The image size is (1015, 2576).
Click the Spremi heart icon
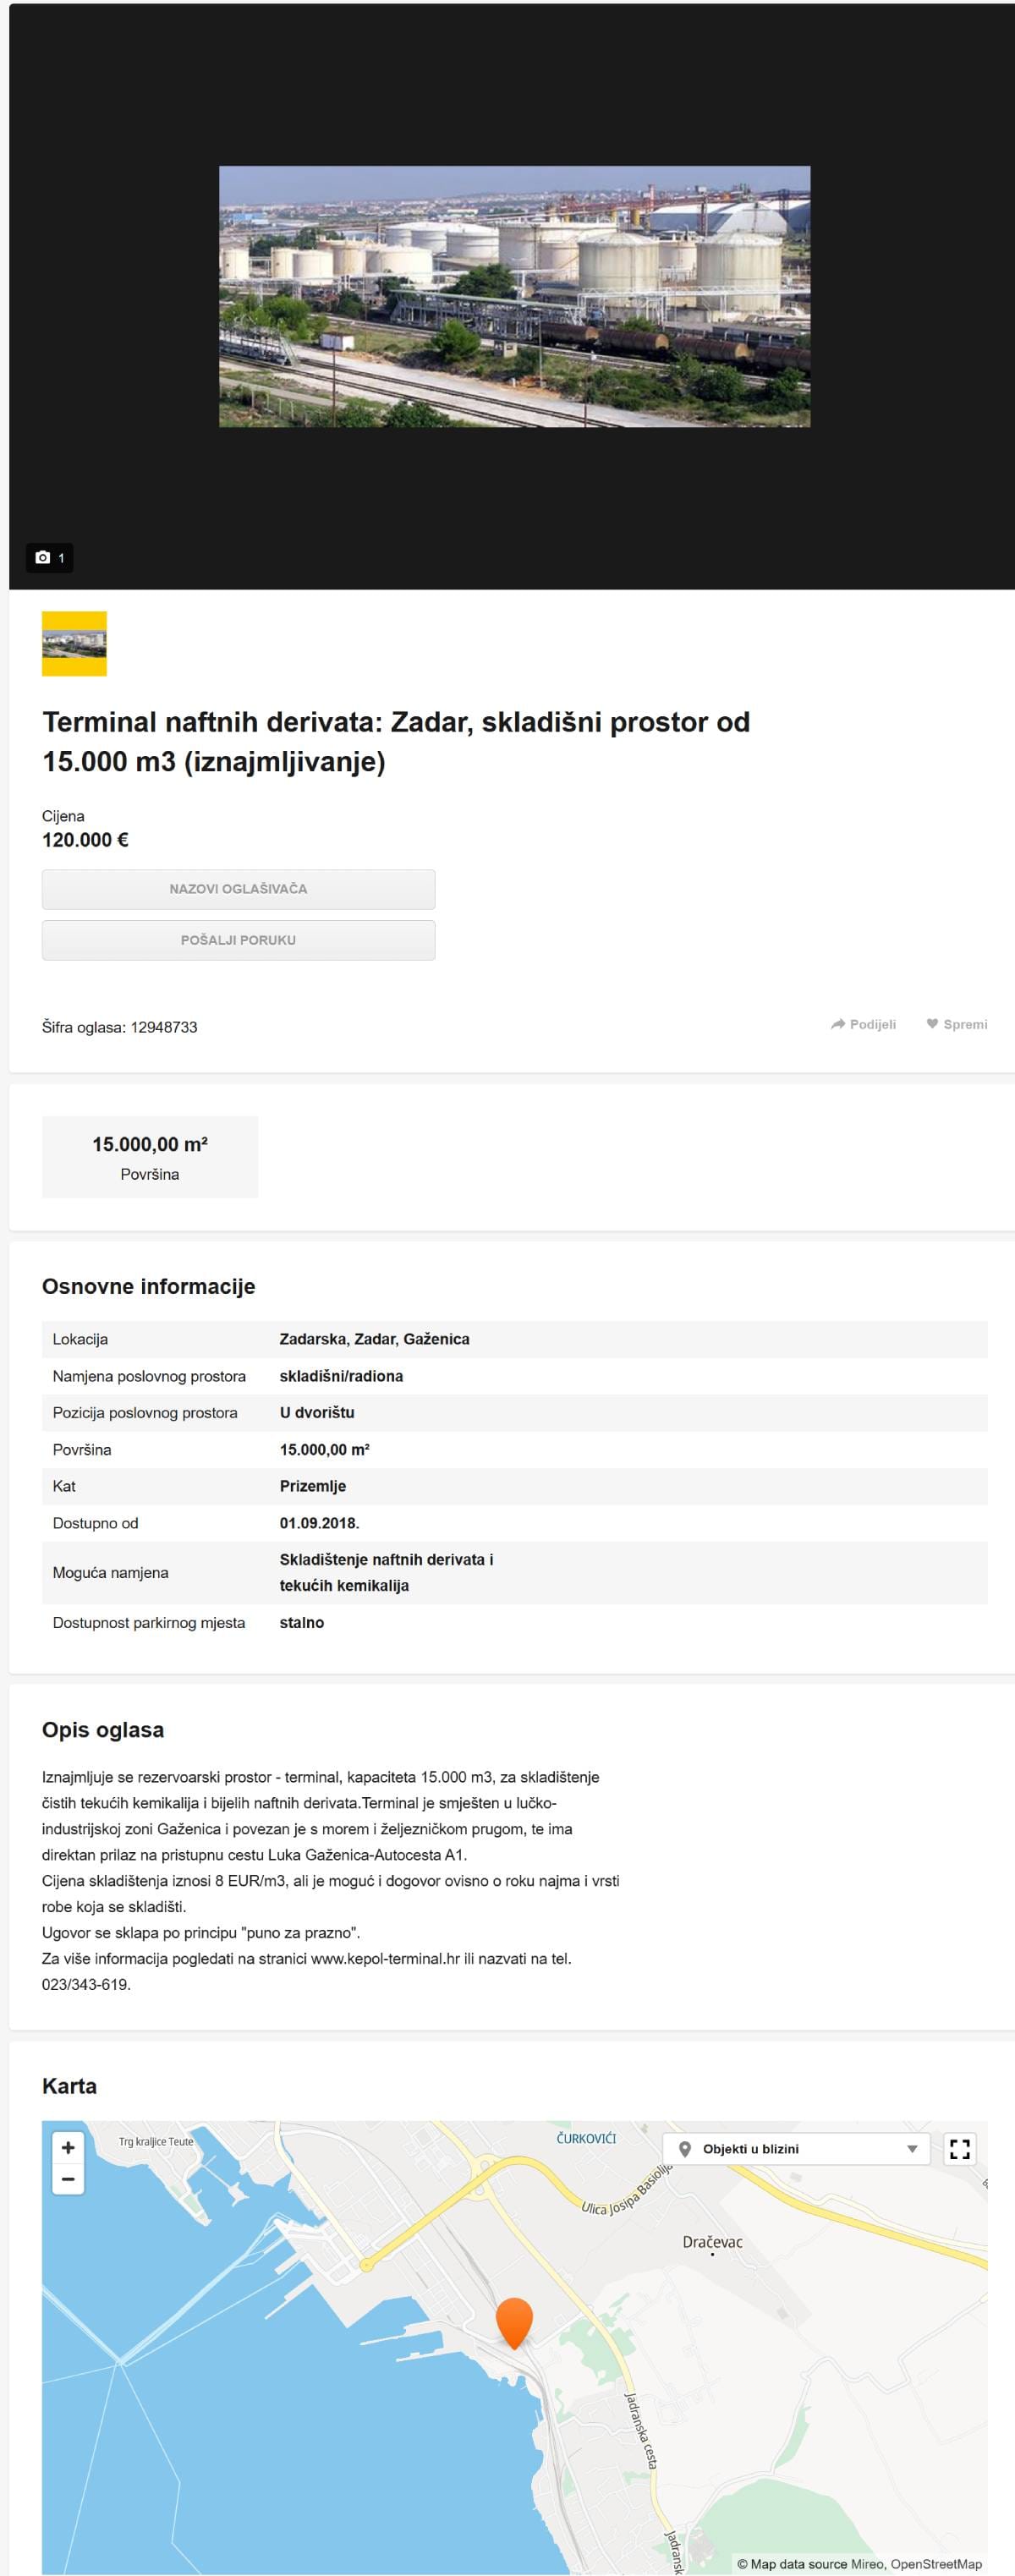(x=932, y=1024)
